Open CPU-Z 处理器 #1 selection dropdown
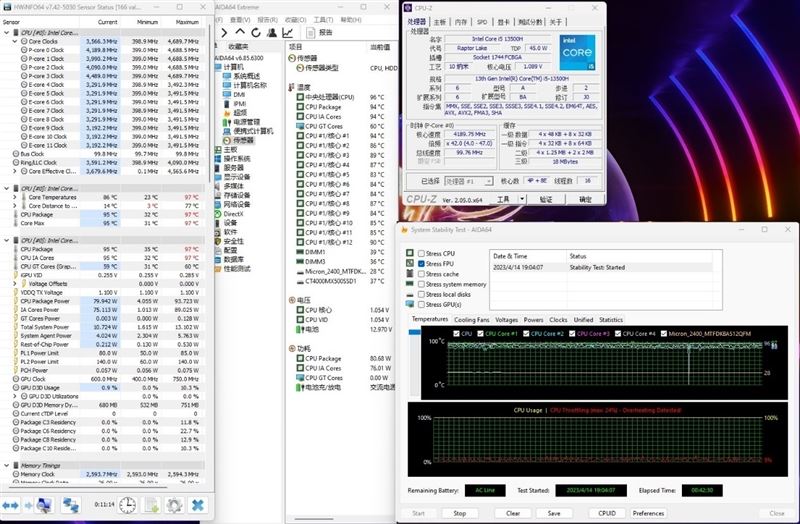800x524 pixels. [469, 181]
